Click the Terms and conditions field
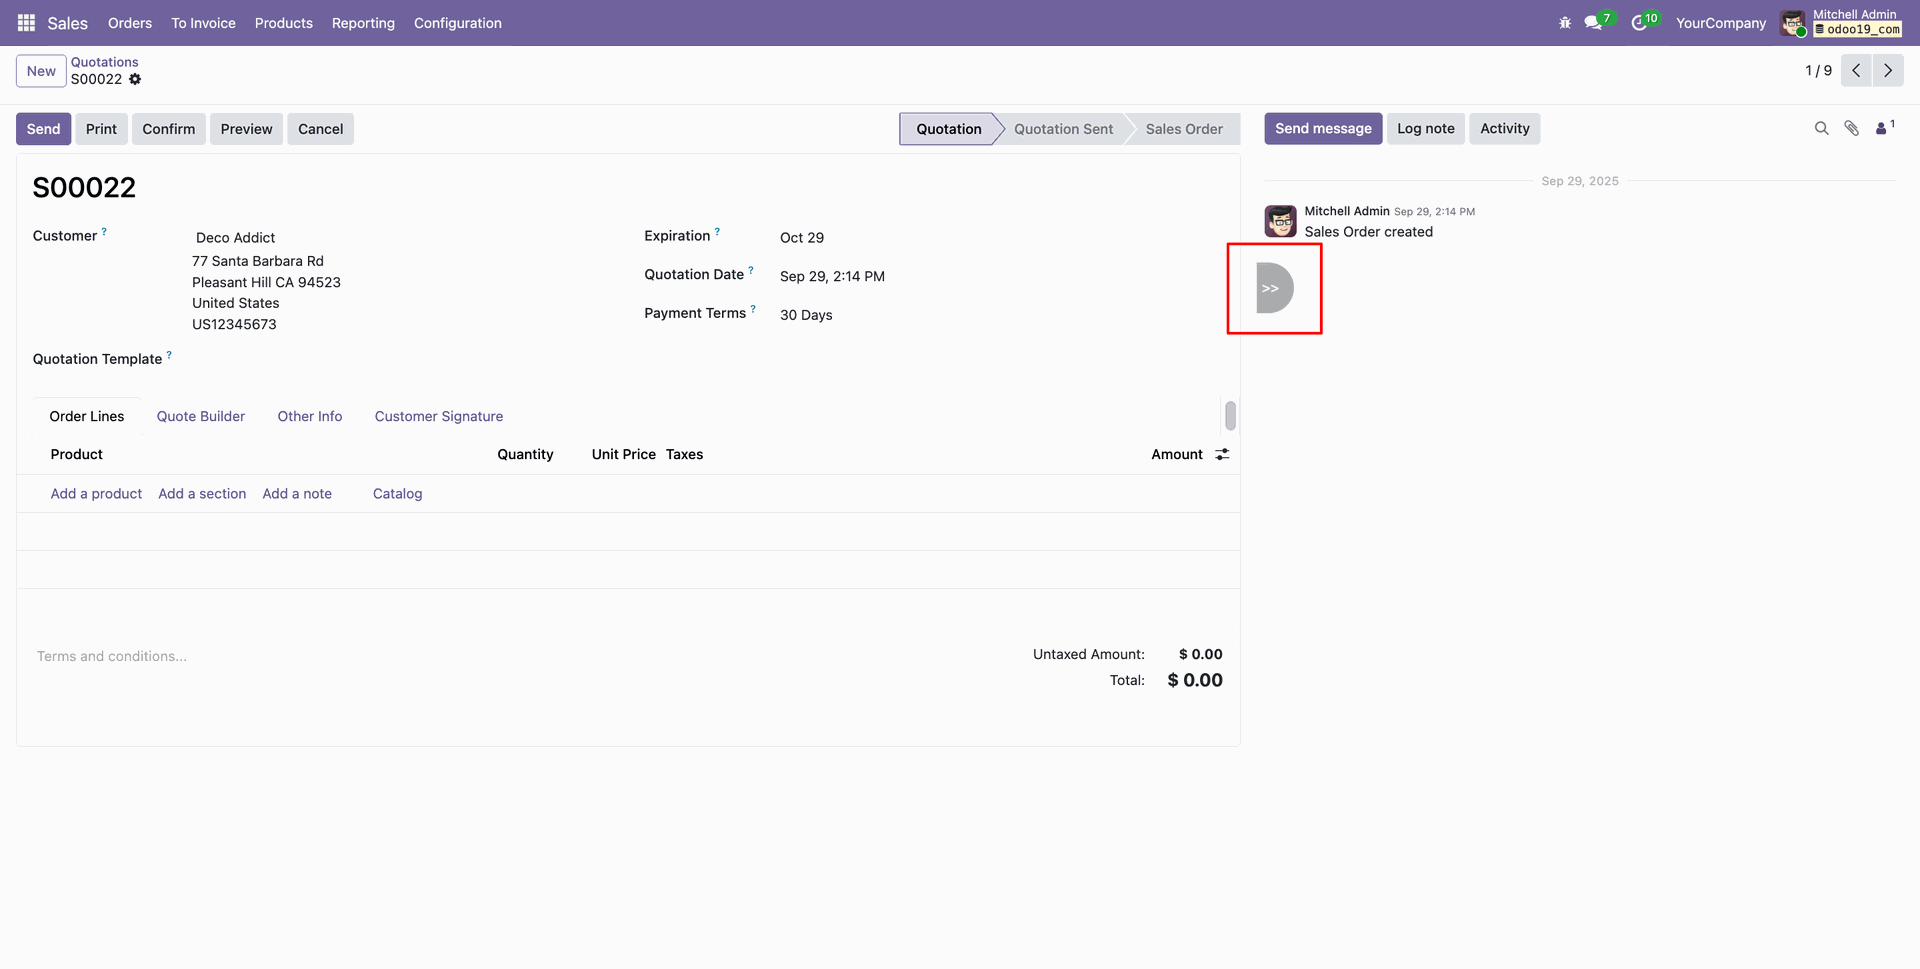The width and height of the screenshot is (1920, 969). tap(112, 657)
